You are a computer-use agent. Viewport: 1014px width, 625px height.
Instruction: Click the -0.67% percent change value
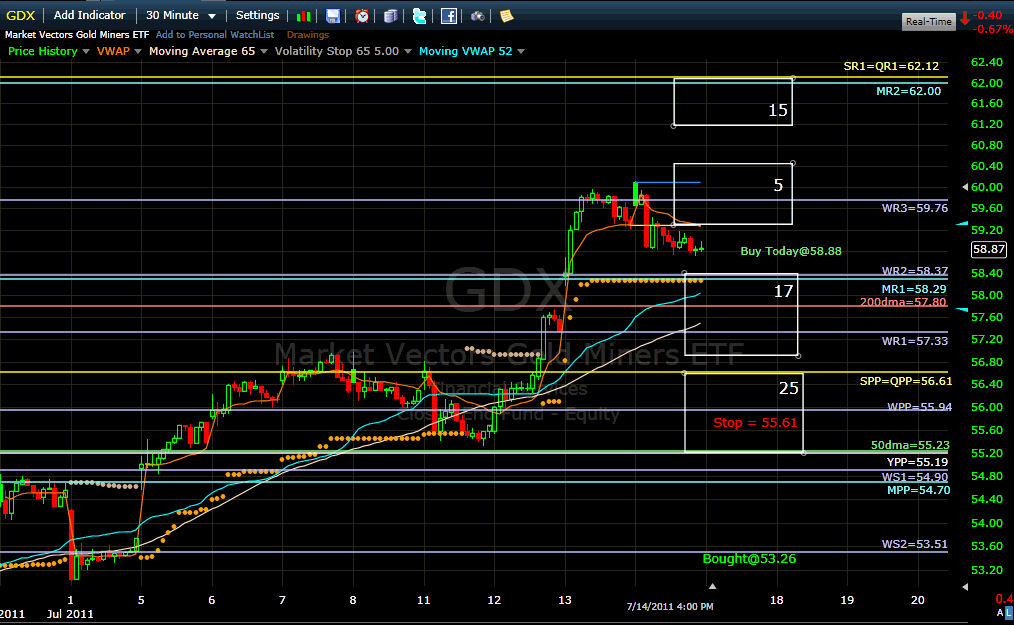coord(993,30)
